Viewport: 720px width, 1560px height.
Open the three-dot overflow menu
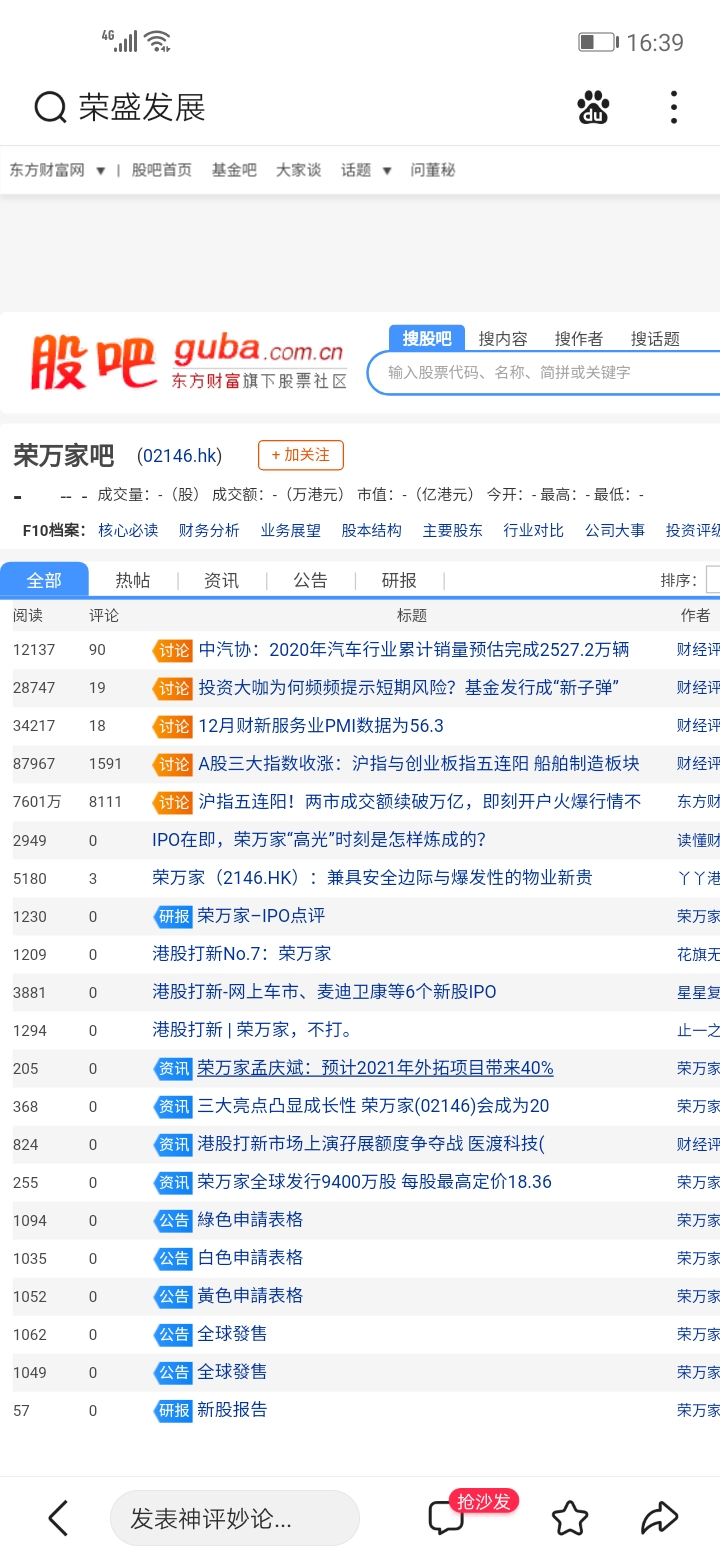(x=674, y=107)
